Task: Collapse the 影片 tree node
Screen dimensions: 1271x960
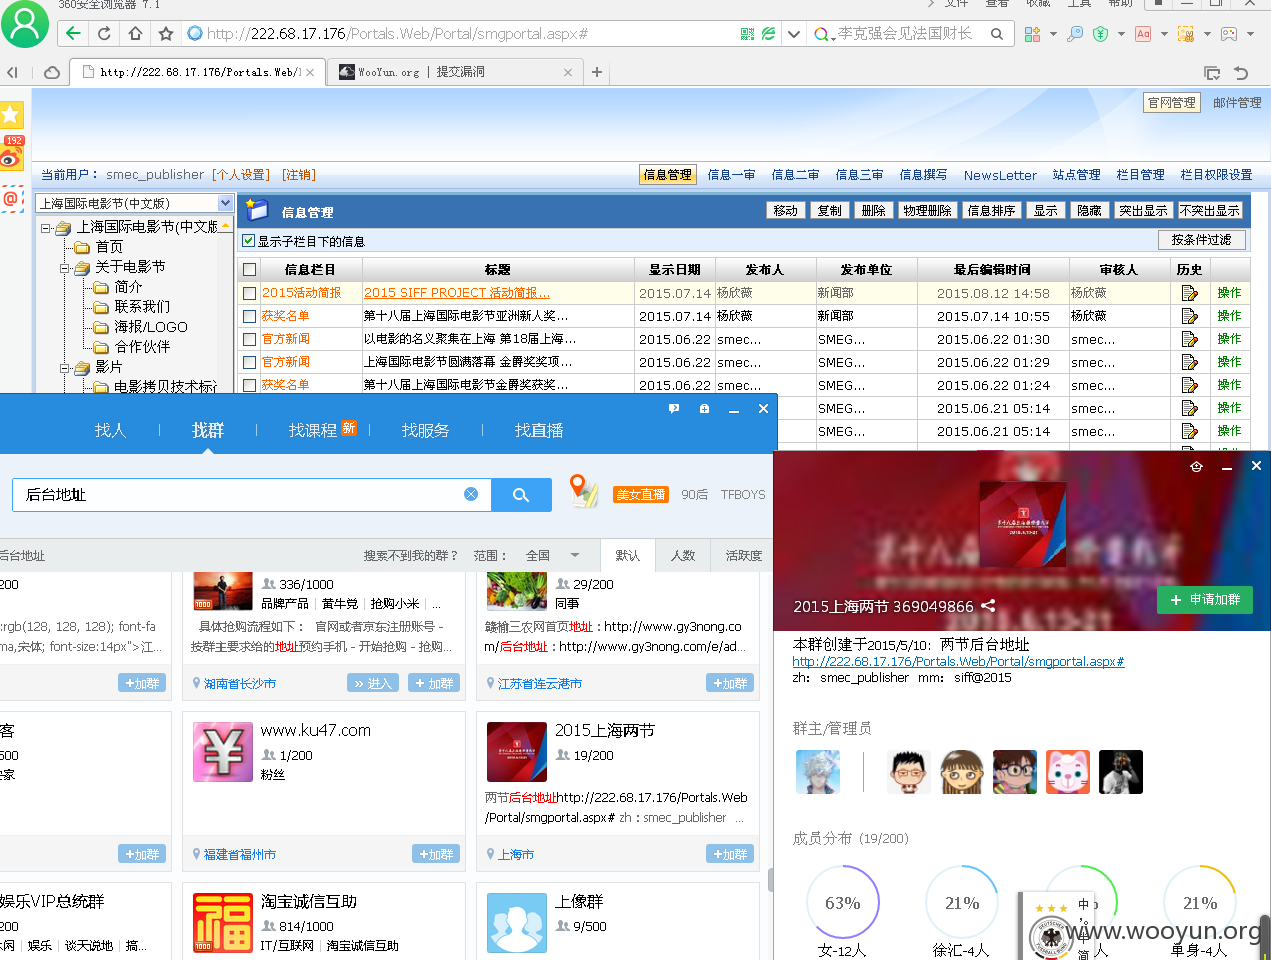Action: [x=65, y=368]
